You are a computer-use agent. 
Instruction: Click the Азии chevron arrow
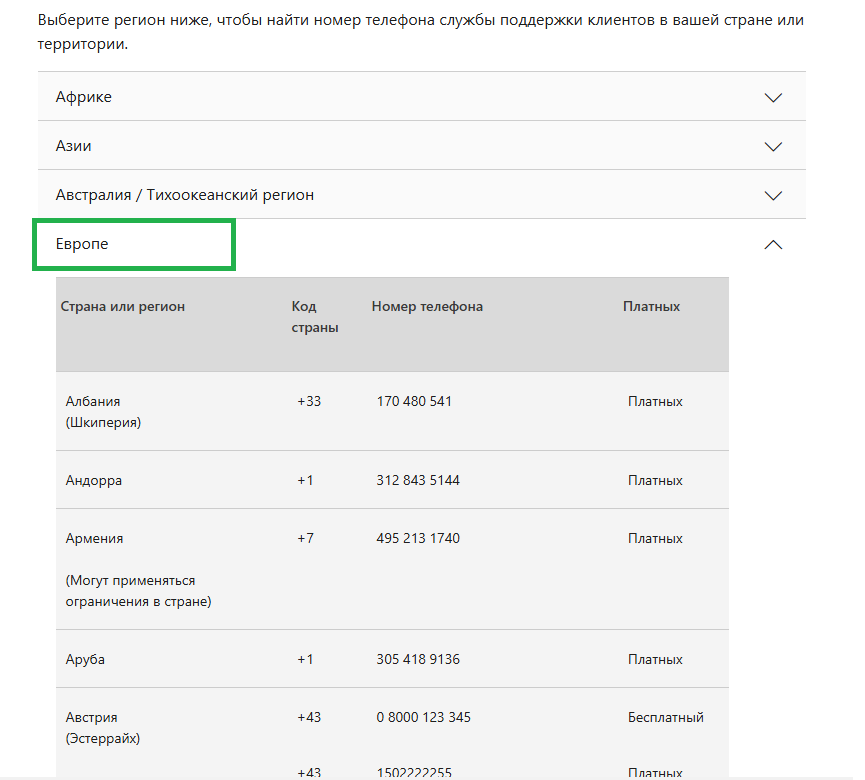[x=773, y=147]
